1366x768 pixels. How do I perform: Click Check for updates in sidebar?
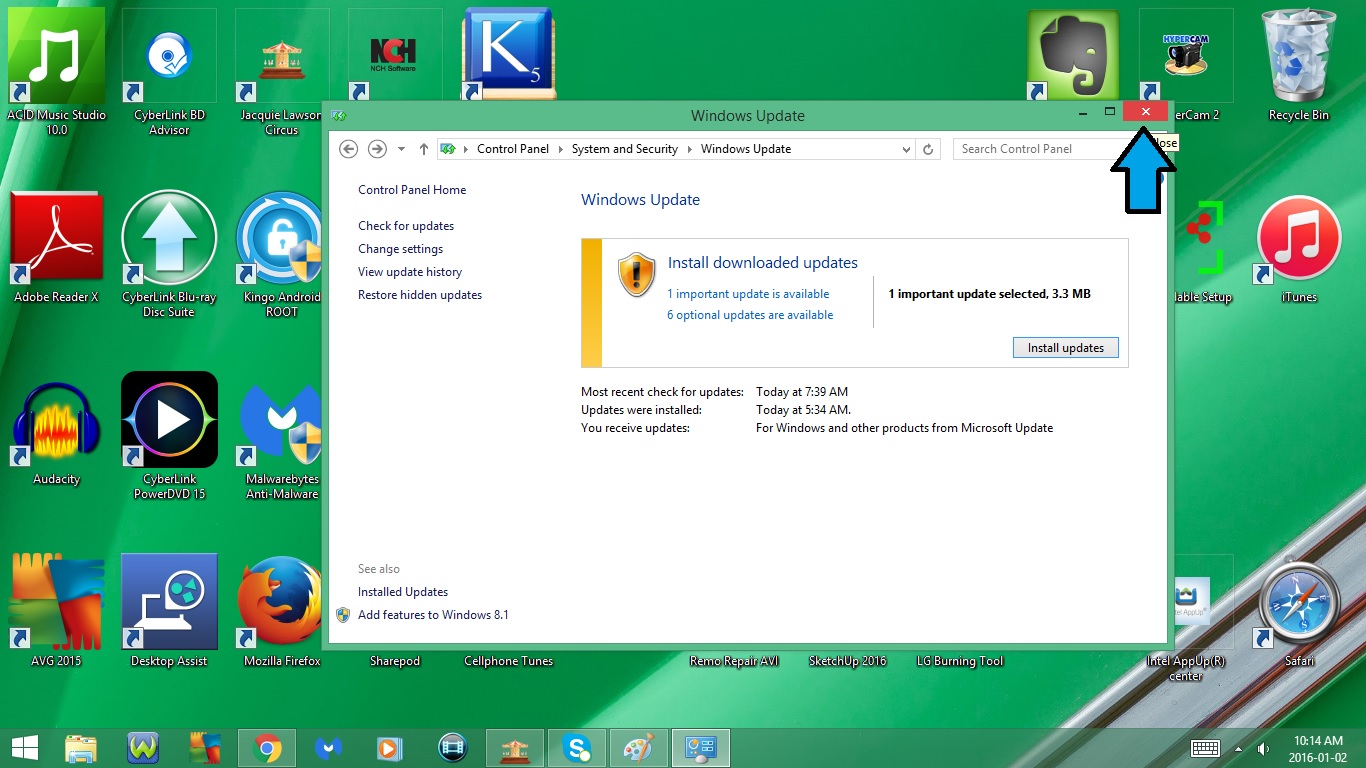pyautogui.click(x=406, y=226)
